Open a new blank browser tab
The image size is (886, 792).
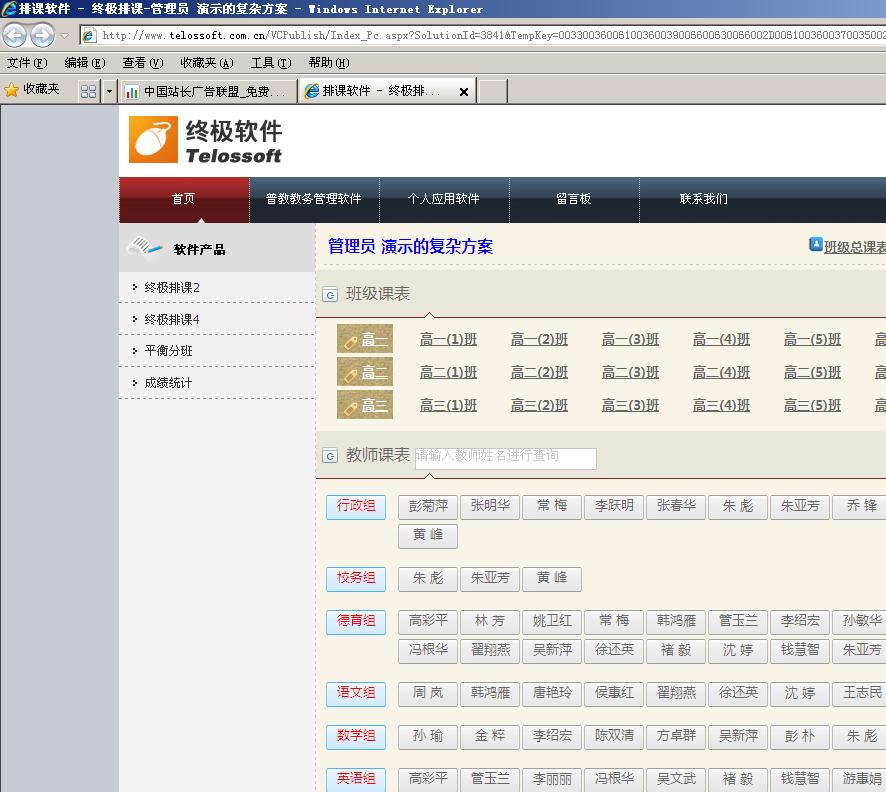[492, 91]
